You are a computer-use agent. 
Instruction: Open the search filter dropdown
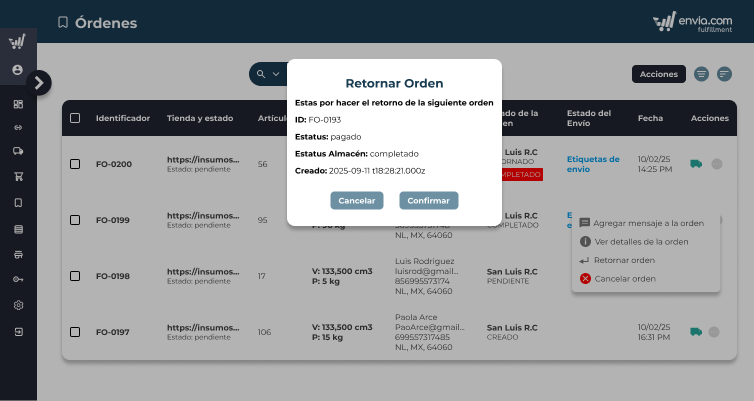(x=267, y=74)
